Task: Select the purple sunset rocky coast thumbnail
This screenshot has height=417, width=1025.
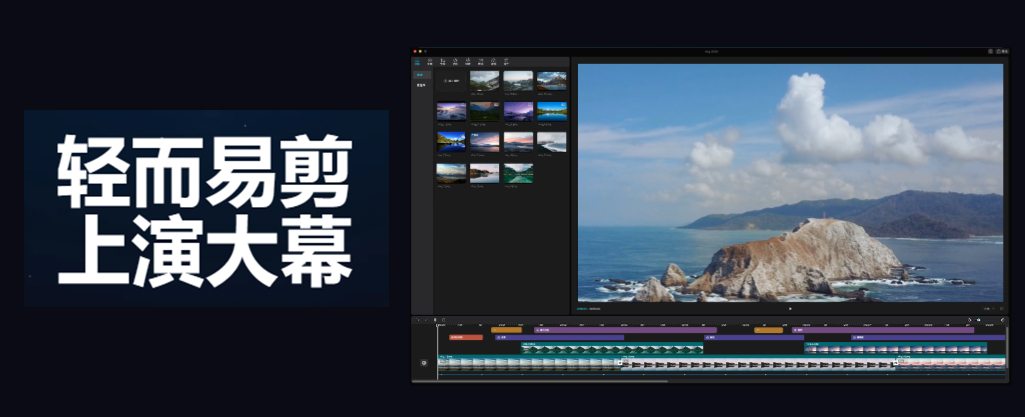Action: click(x=452, y=111)
